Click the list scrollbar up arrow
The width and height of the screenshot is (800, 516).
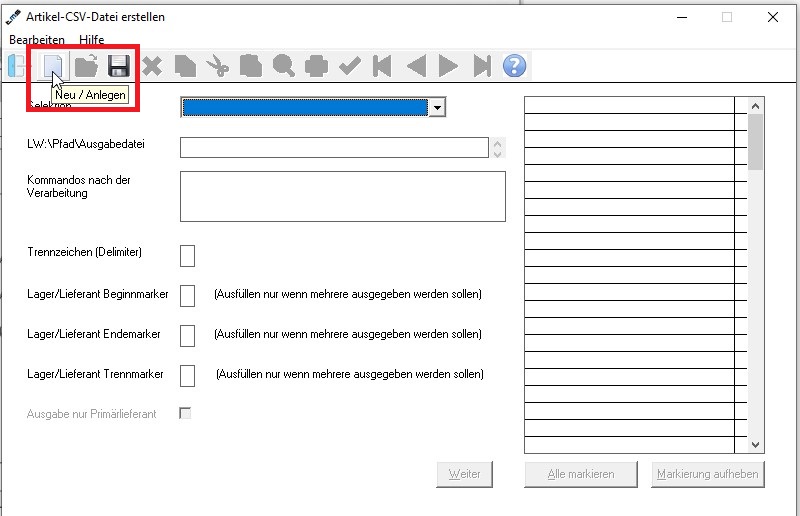756,106
